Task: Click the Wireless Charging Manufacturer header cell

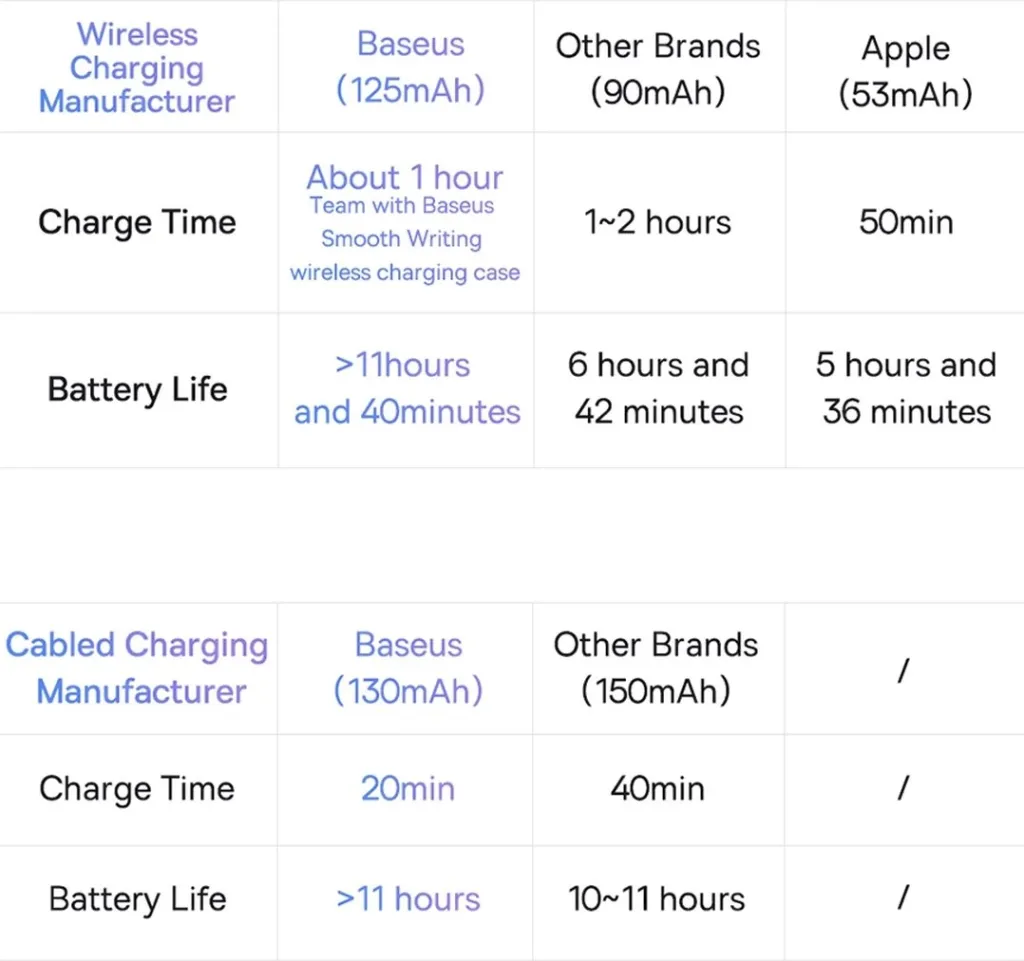Action: click(x=137, y=67)
